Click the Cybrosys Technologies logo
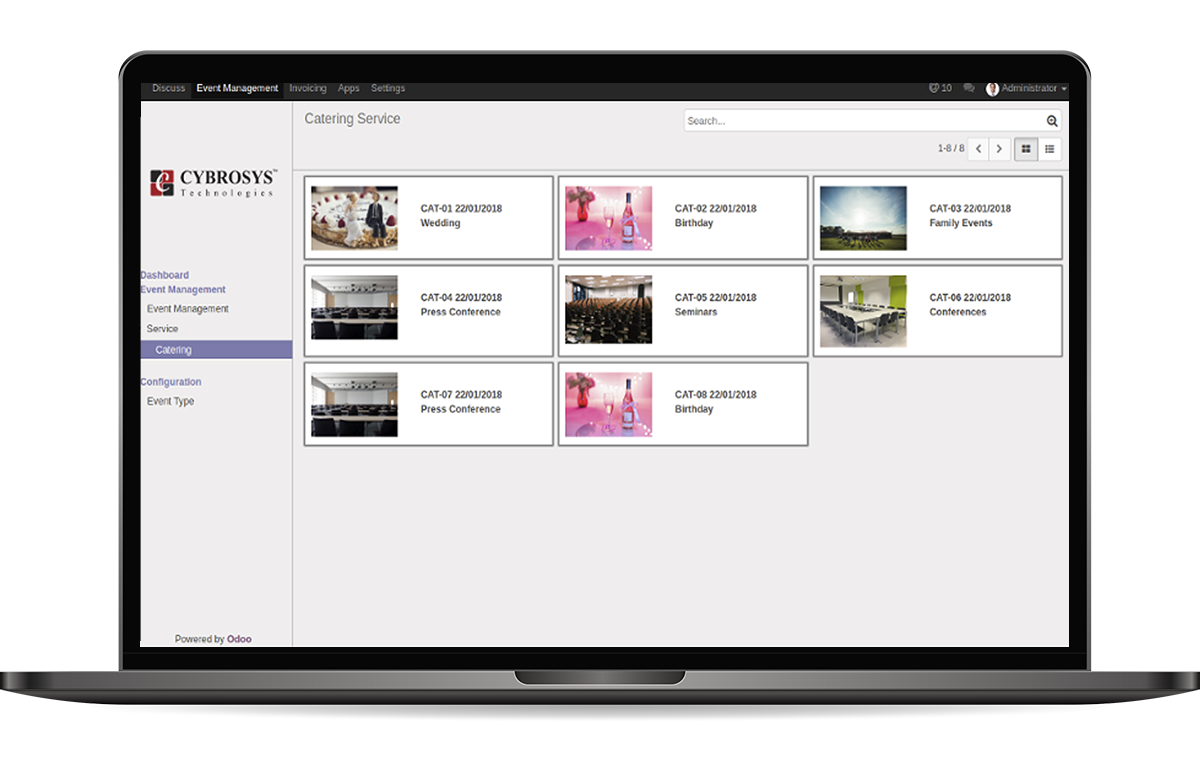The image size is (1200, 766). [x=213, y=183]
